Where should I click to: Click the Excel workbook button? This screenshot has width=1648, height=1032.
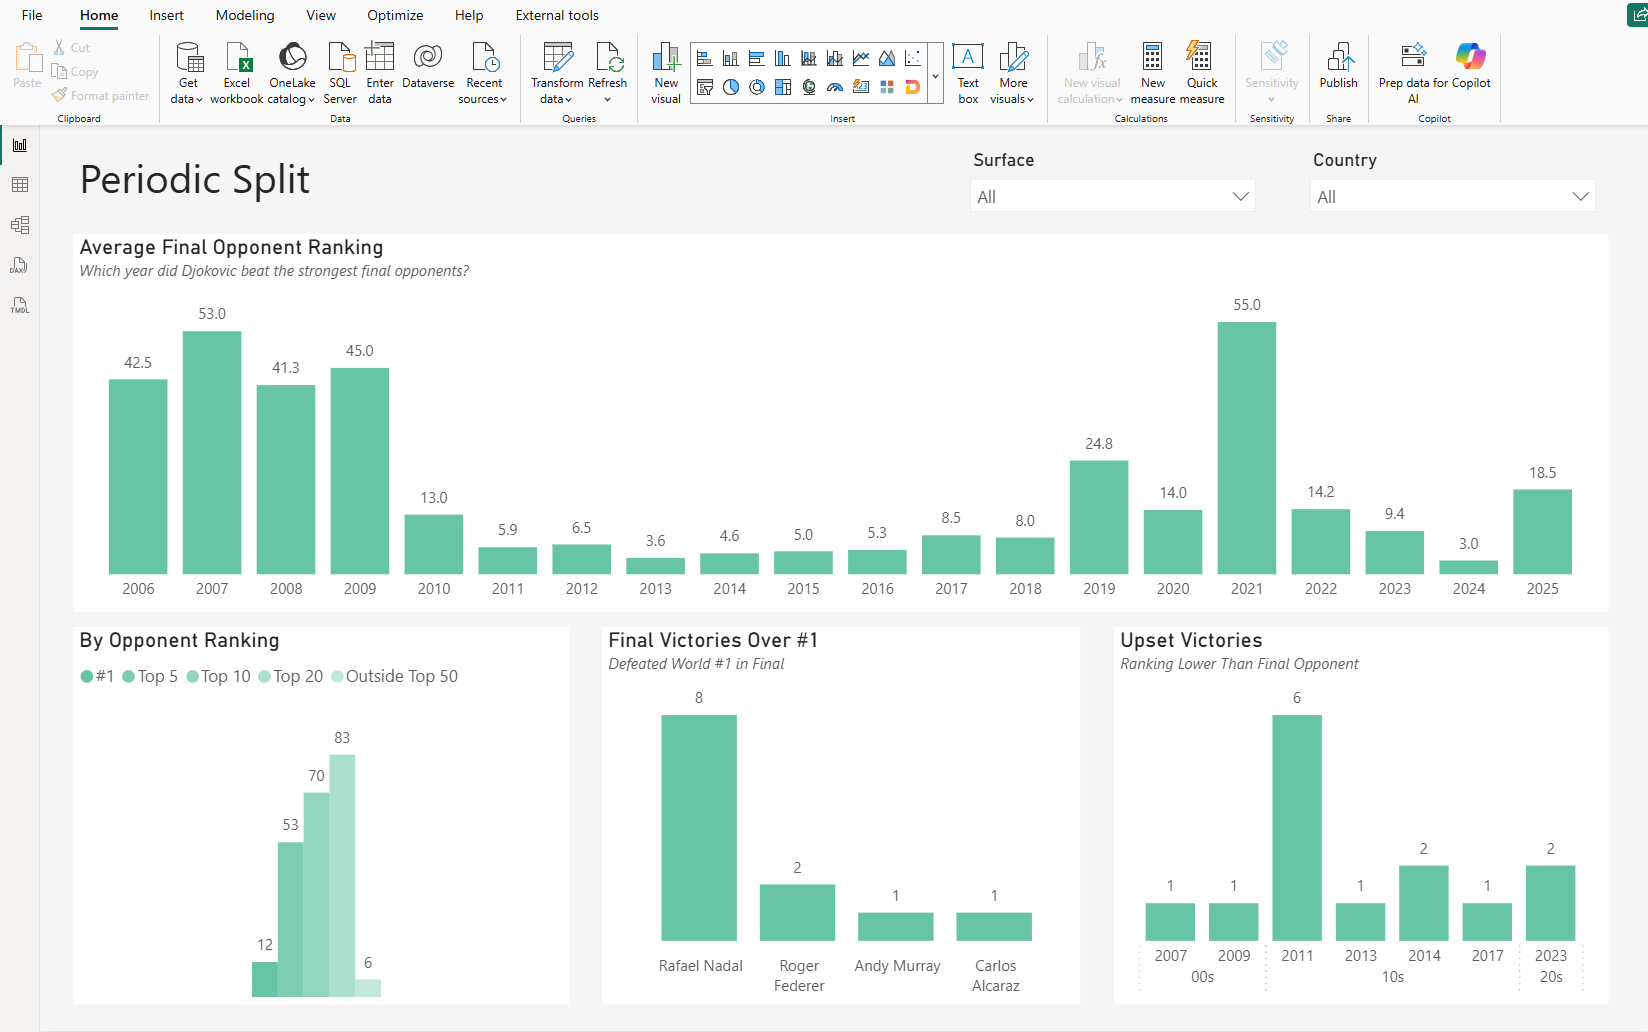click(237, 72)
